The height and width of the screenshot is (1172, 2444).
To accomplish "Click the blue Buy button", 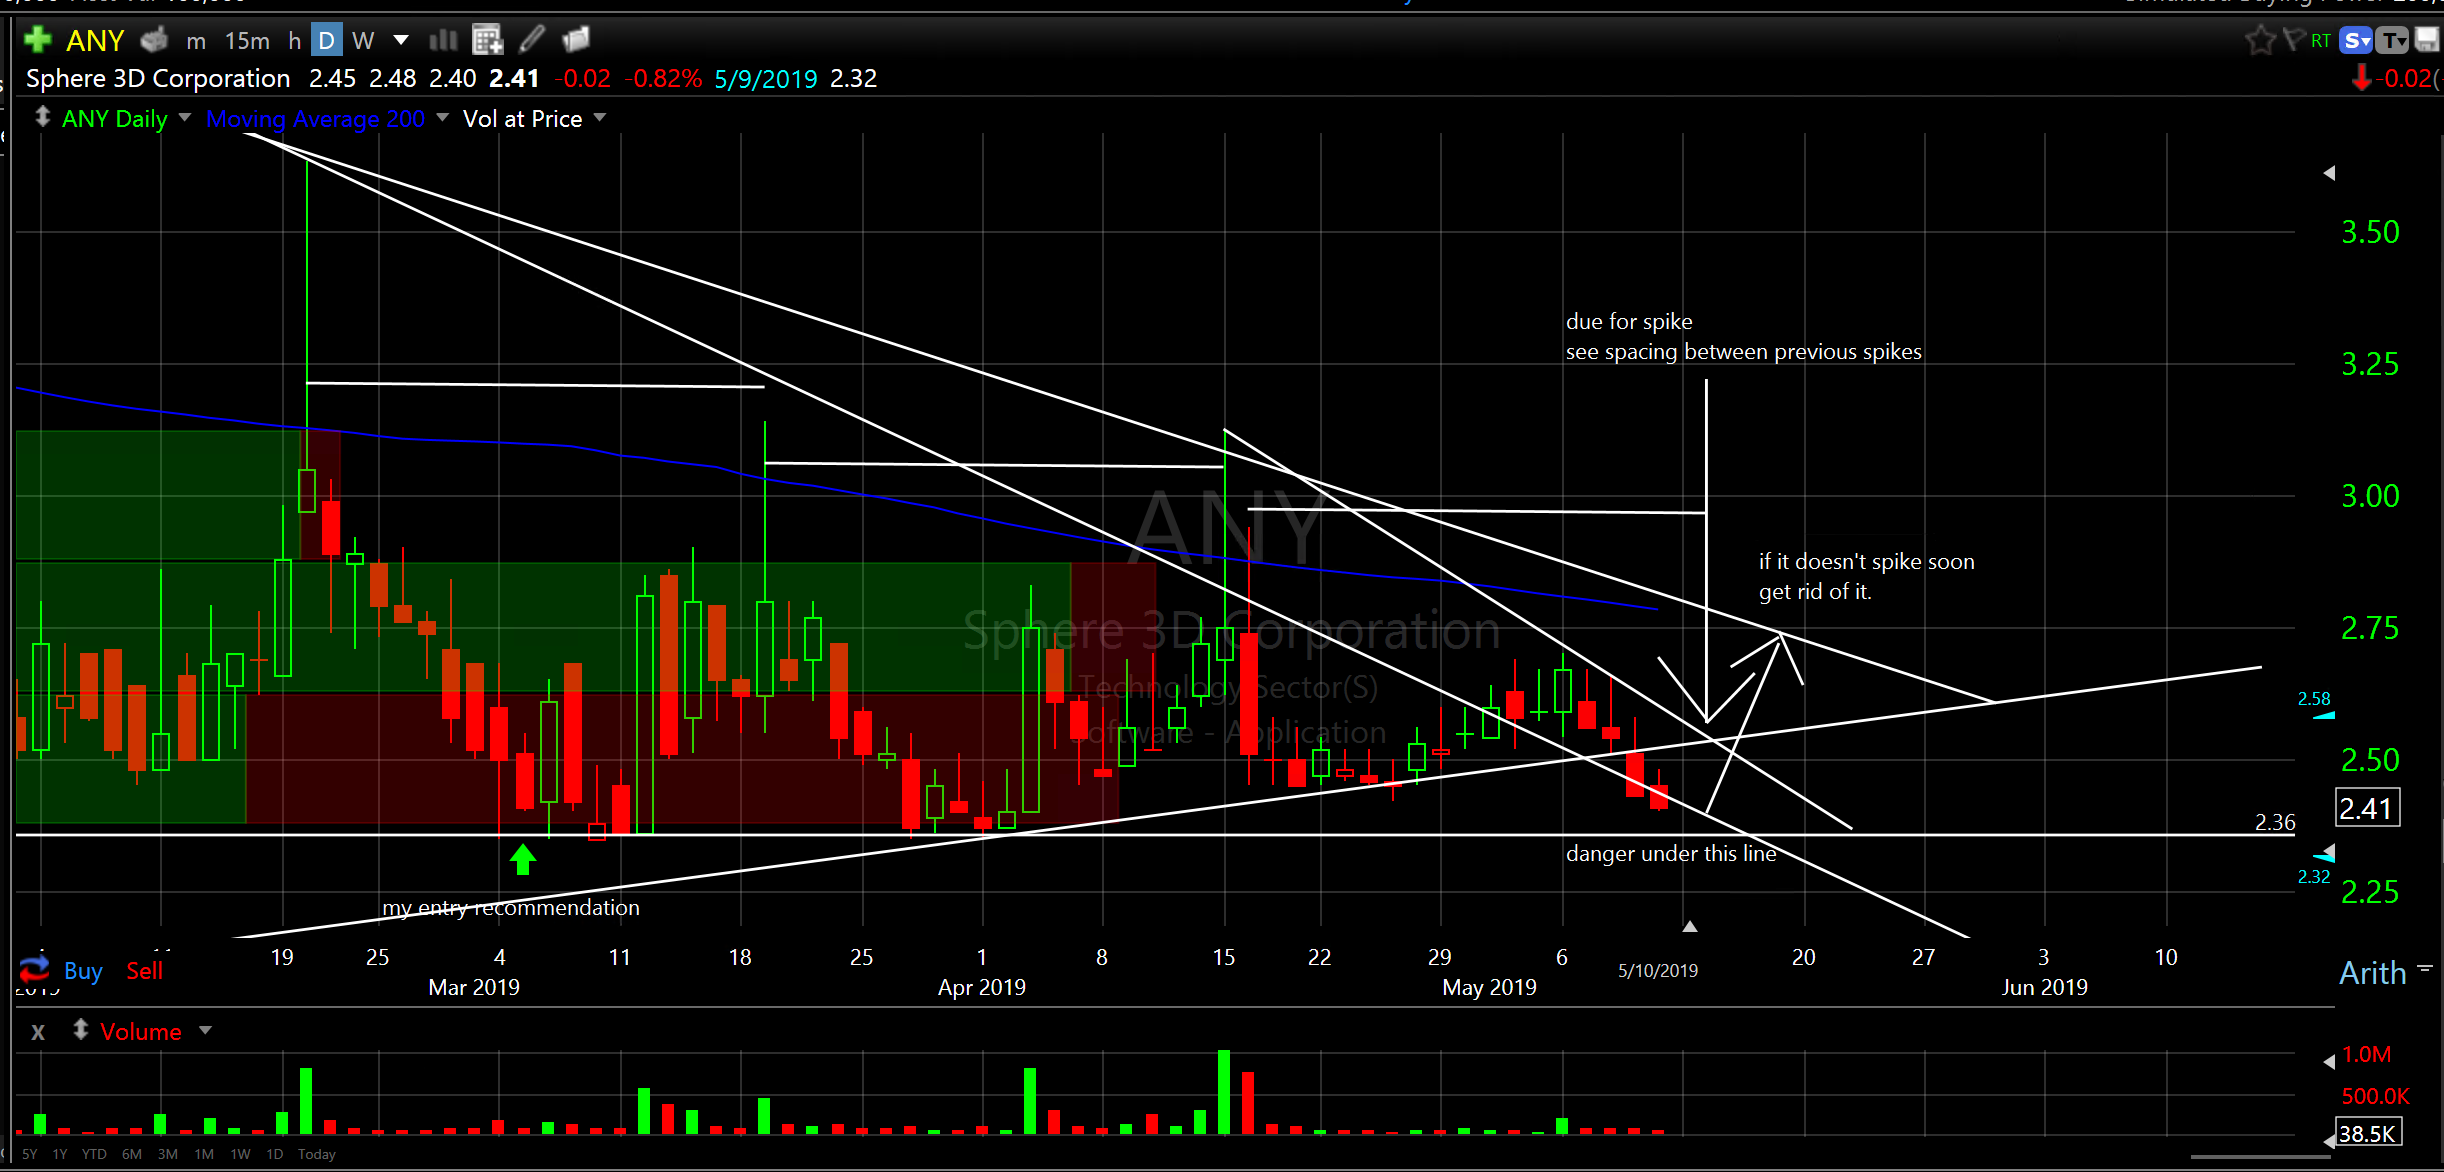I will (x=83, y=971).
